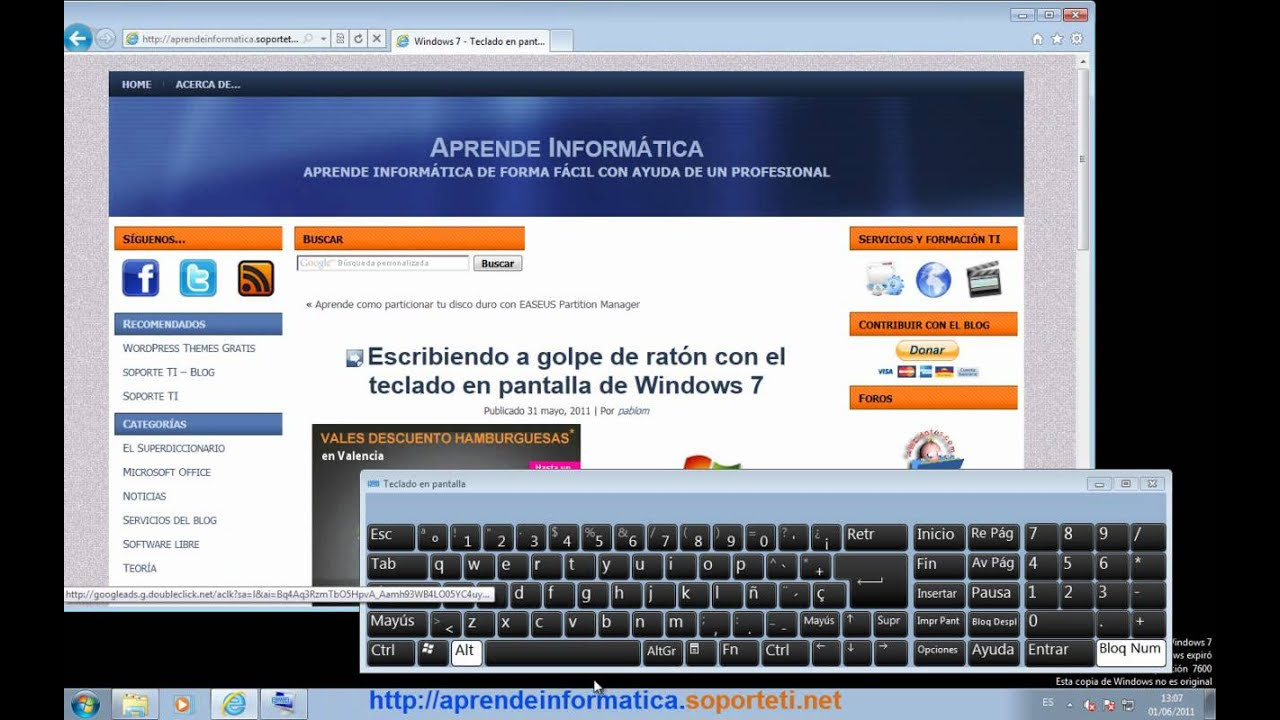Viewport: 1280px width, 720px height.
Task: Click the globe icon under Servicios y Formación TI
Action: tap(933, 279)
